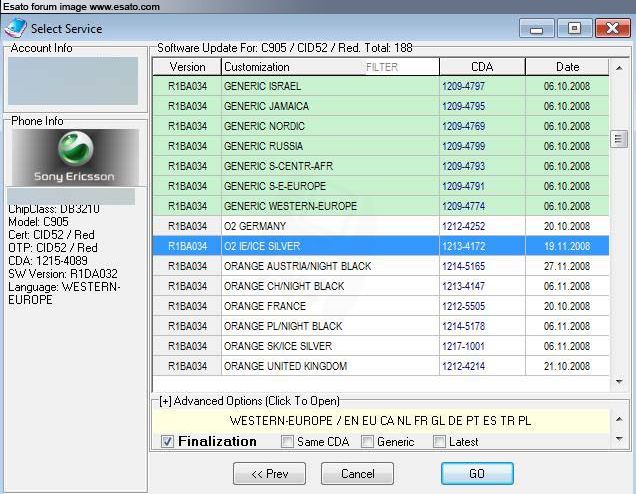Click the language box scroll down arrow

coord(619,438)
